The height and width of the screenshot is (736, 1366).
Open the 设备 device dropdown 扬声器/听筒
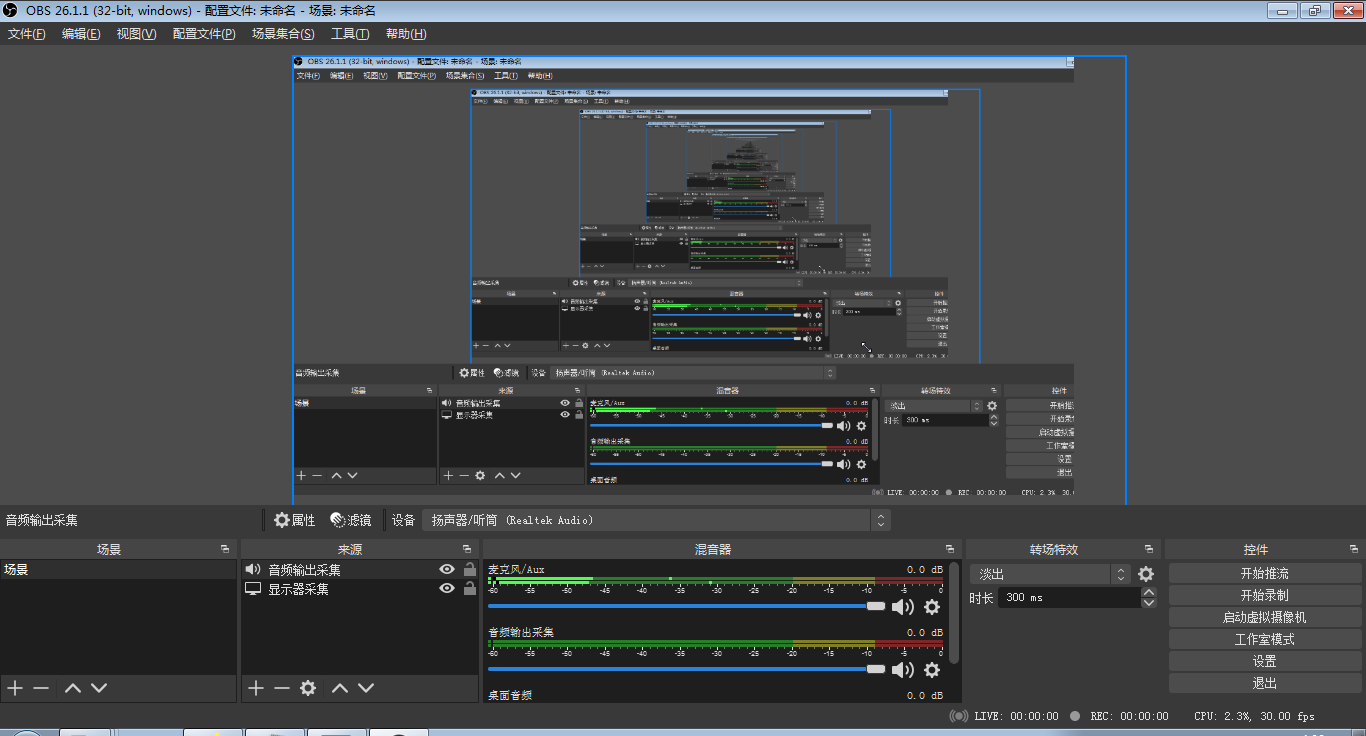(656, 520)
